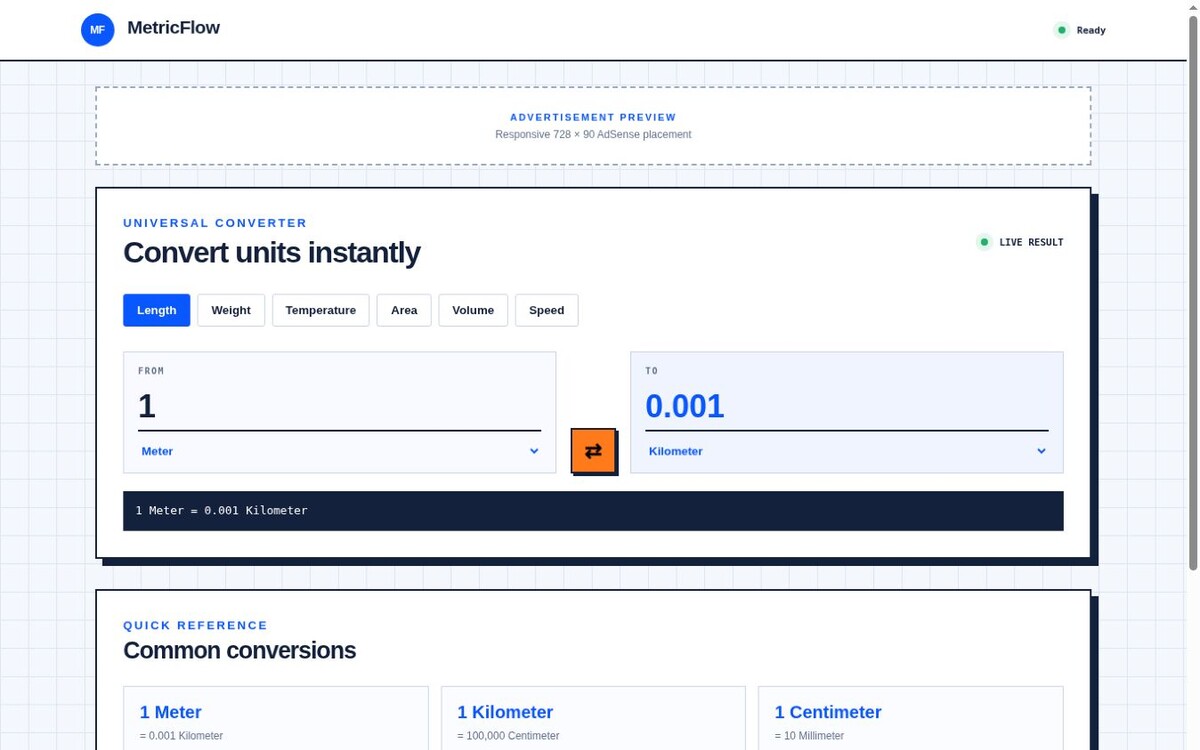
Task: Click the 1 Meter quick reference card
Action: click(276, 718)
